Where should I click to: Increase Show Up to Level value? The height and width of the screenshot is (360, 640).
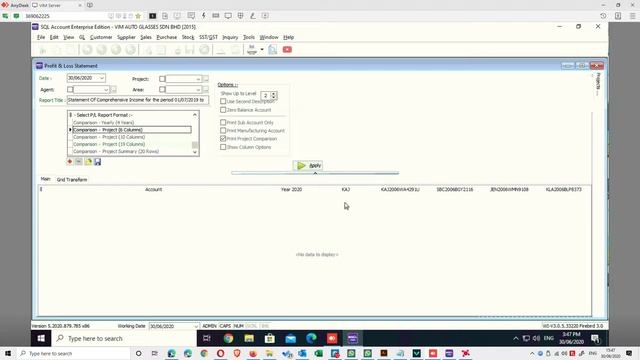274,93
